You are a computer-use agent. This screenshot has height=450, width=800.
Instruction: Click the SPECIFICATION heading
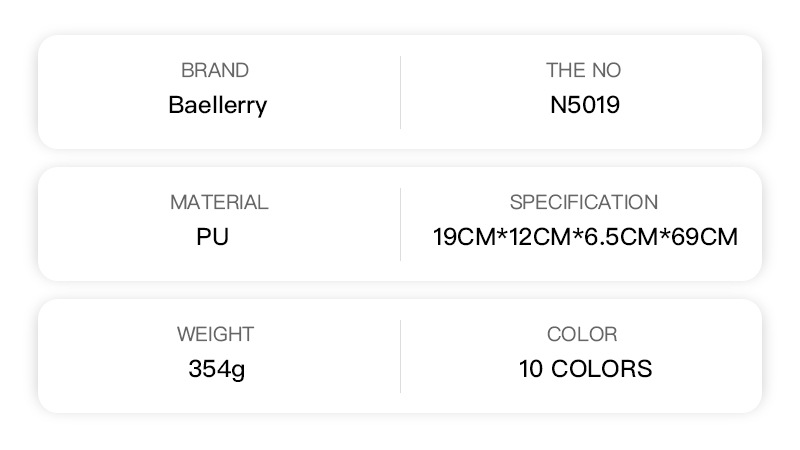pyautogui.click(x=584, y=202)
